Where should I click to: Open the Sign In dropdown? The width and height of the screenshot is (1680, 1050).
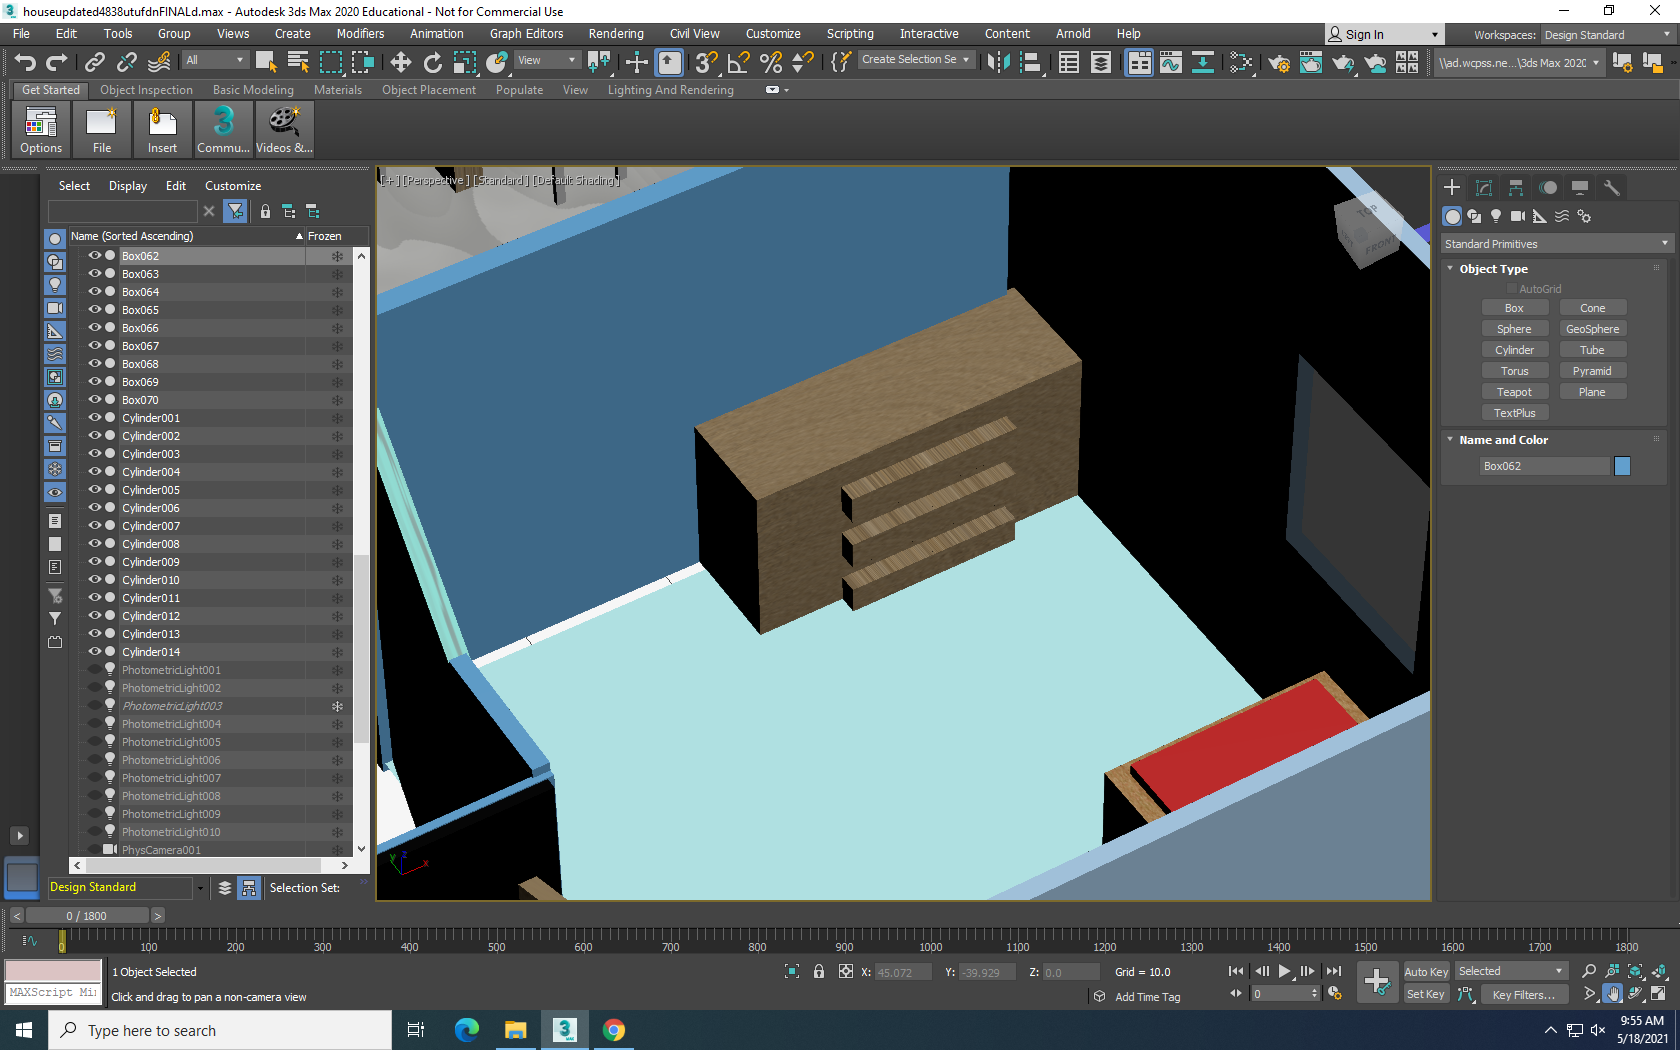pyautogui.click(x=1385, y=35)
